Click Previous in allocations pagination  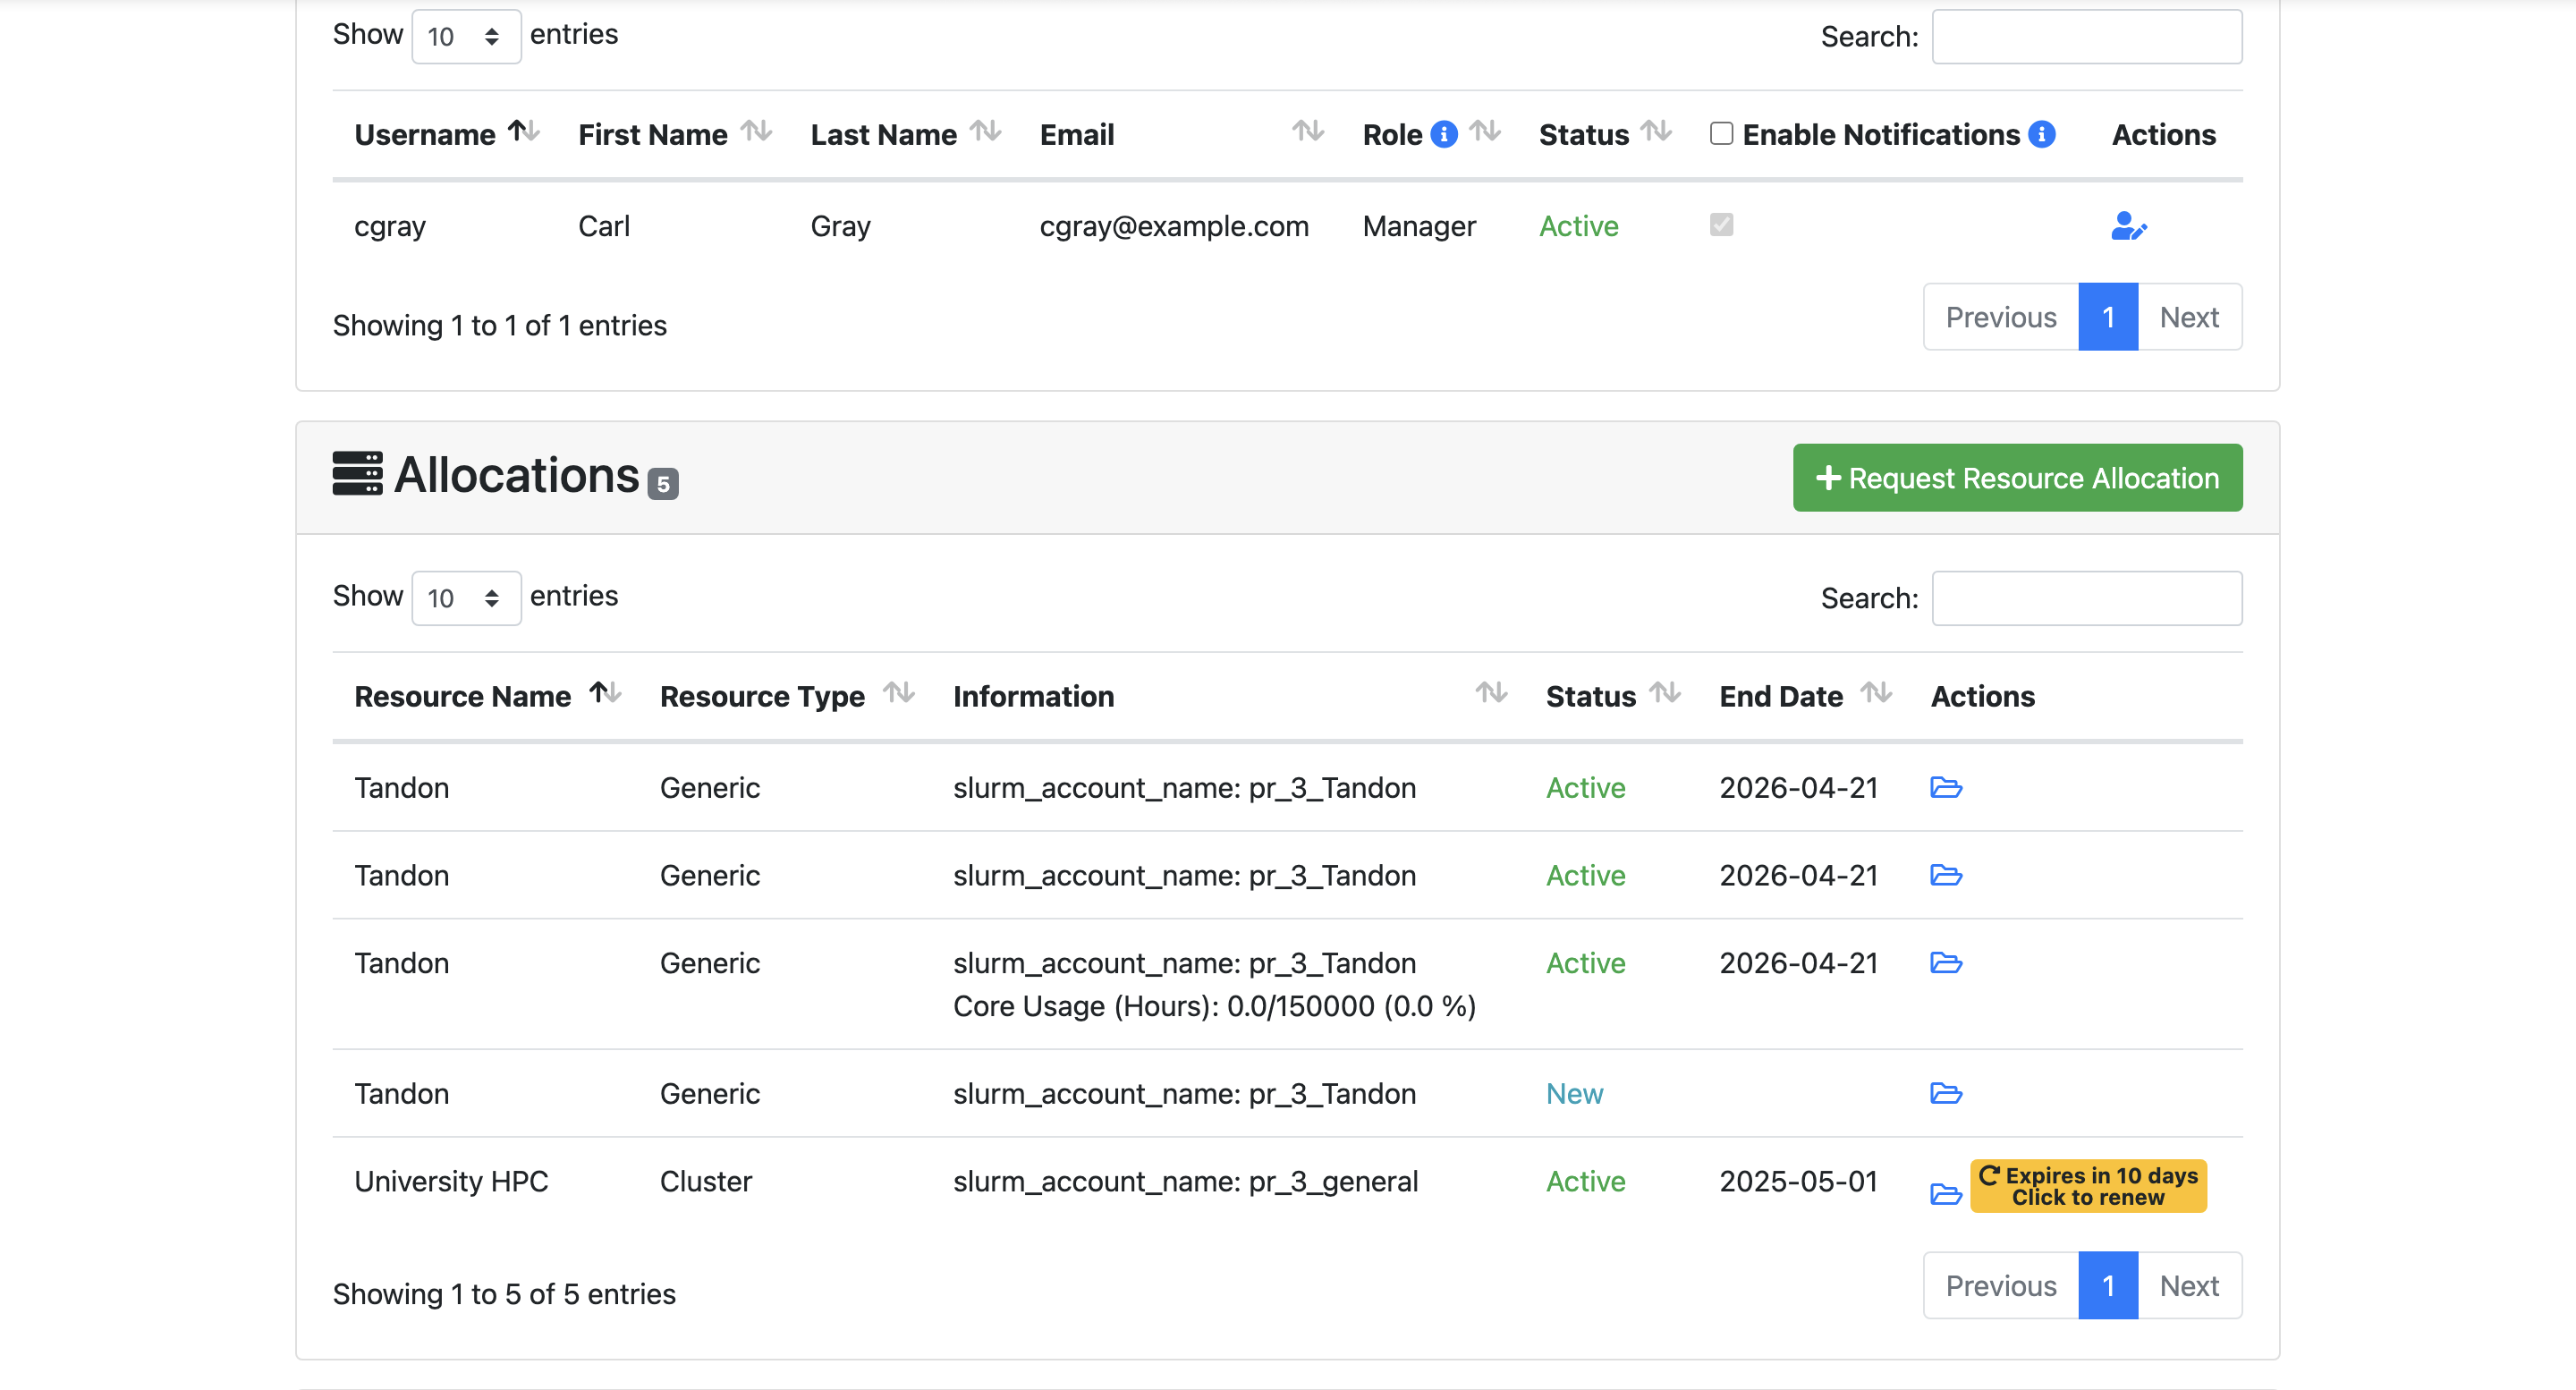[2000, 1286]
